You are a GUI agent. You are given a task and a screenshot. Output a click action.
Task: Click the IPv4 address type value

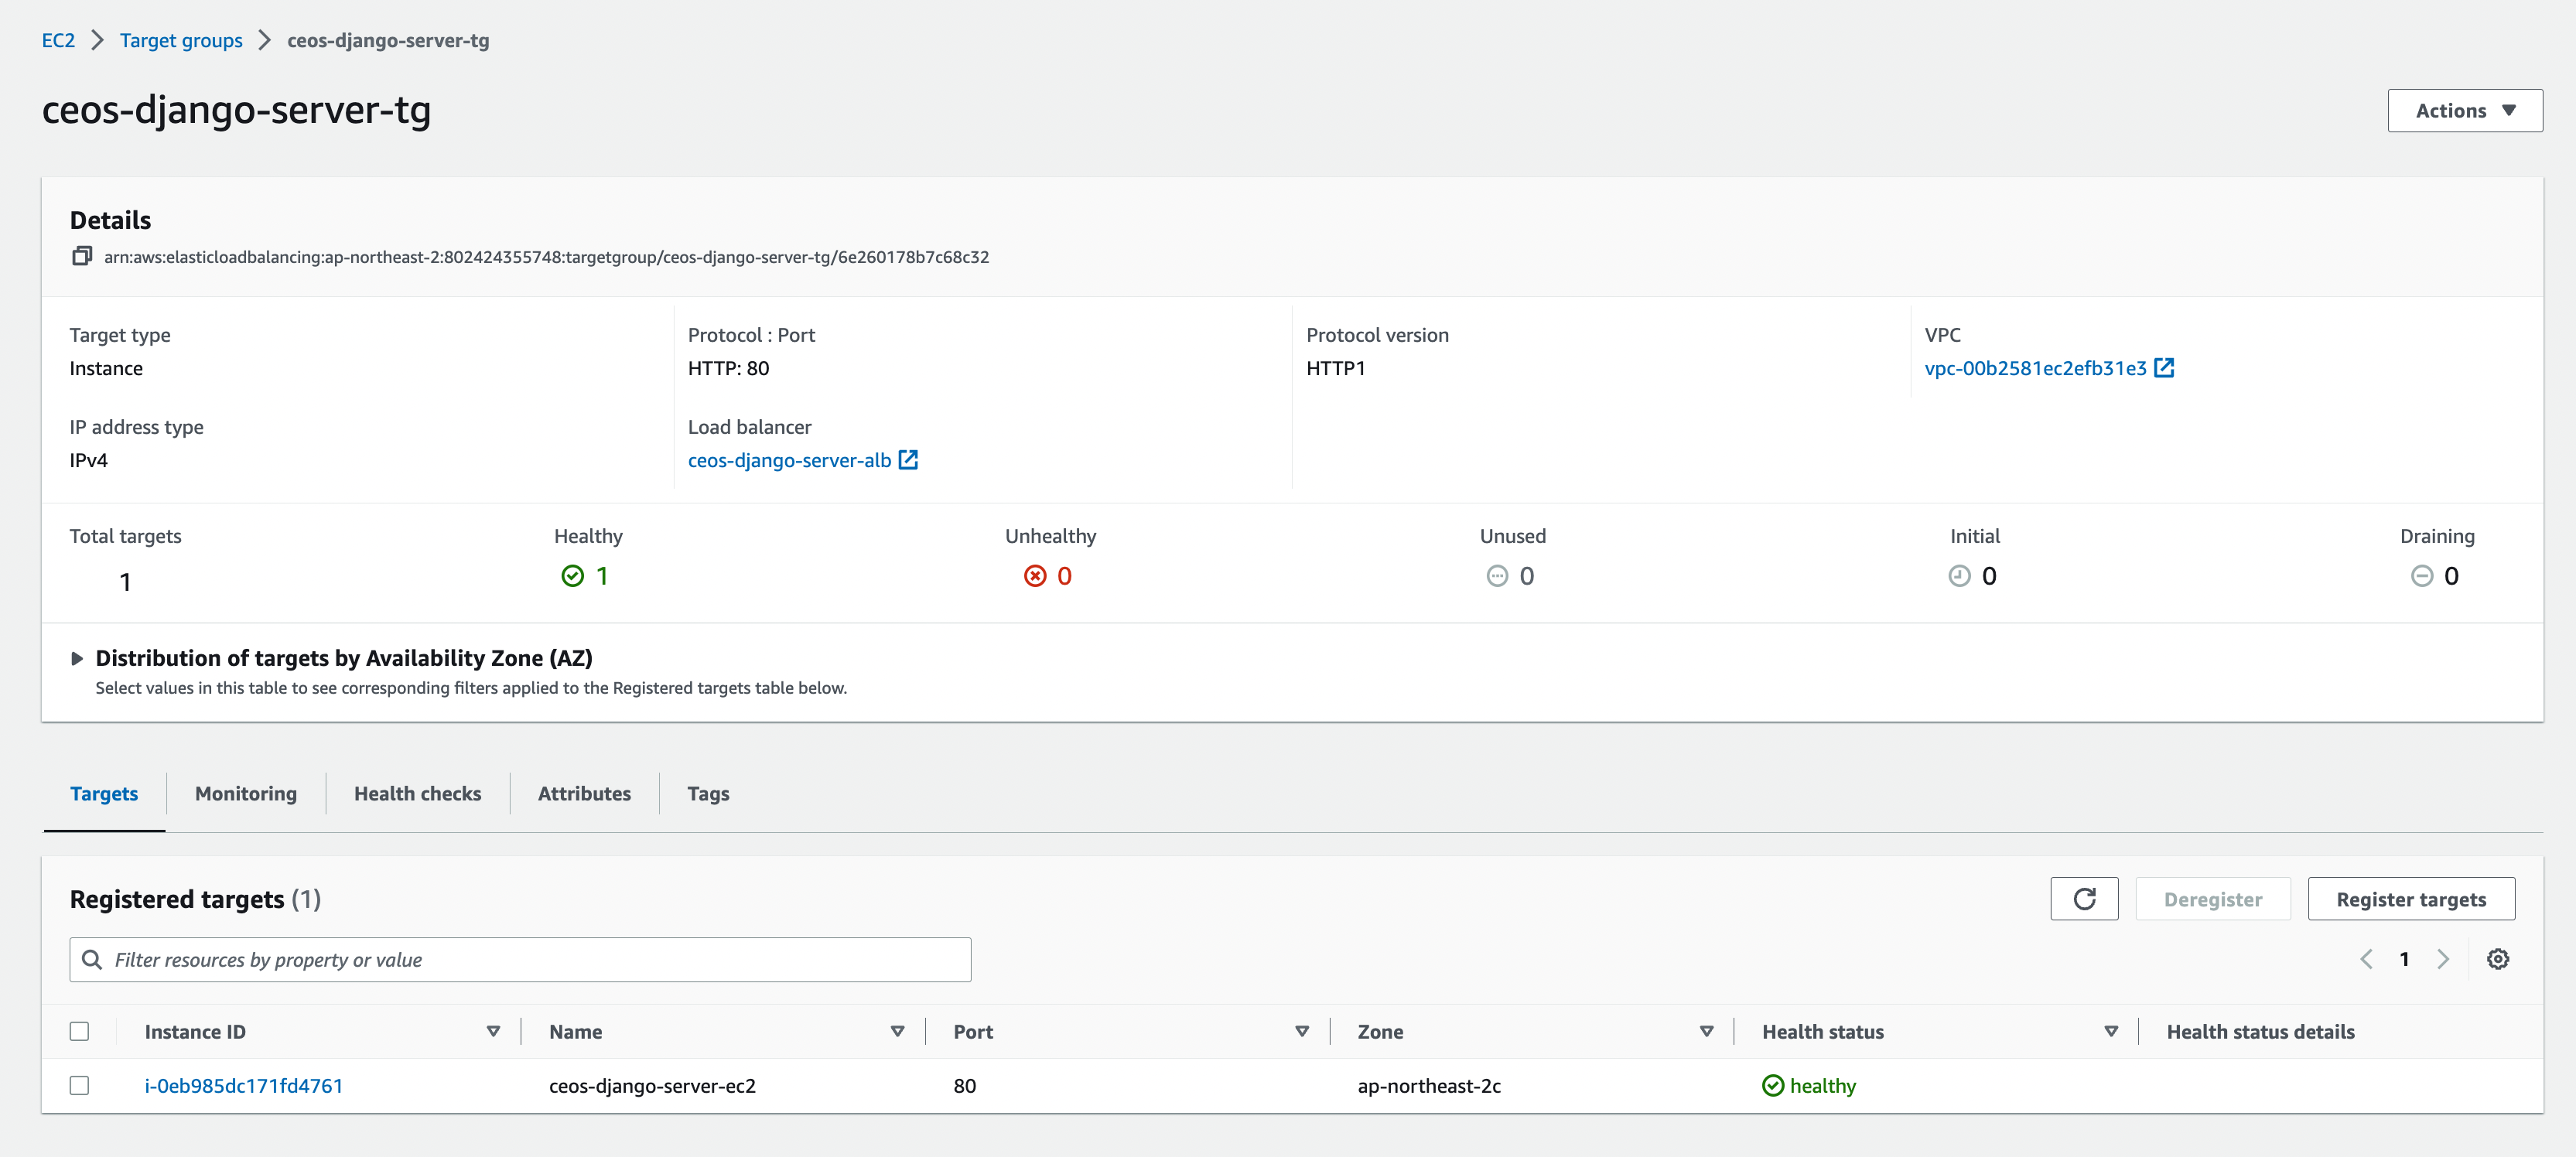tap(88, 460)
